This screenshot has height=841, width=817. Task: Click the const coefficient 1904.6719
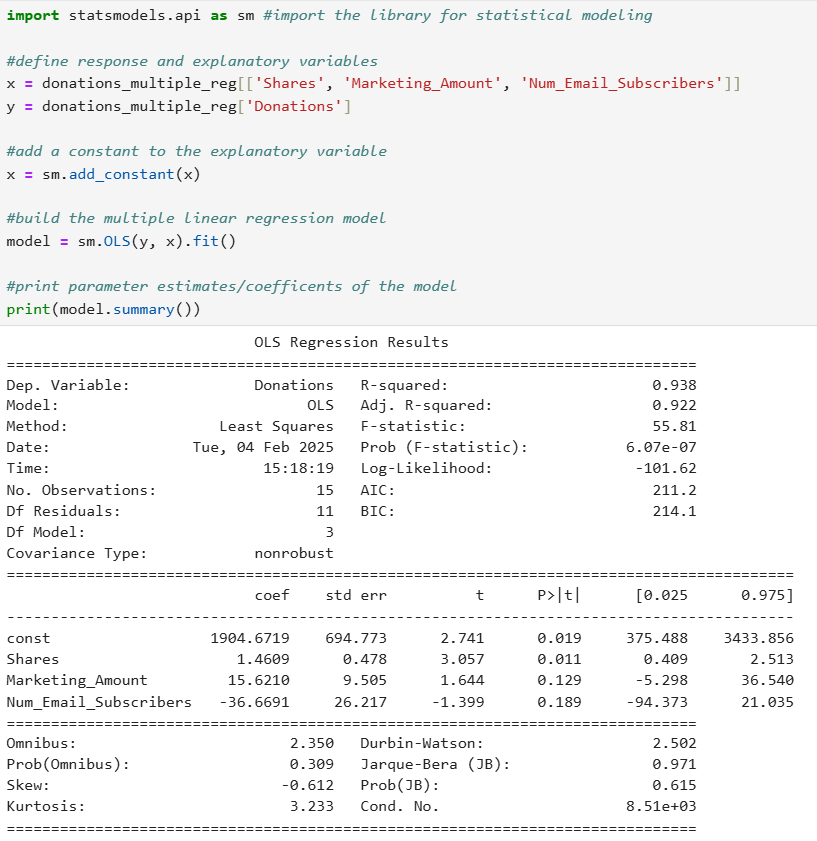[x=250, y=638]
